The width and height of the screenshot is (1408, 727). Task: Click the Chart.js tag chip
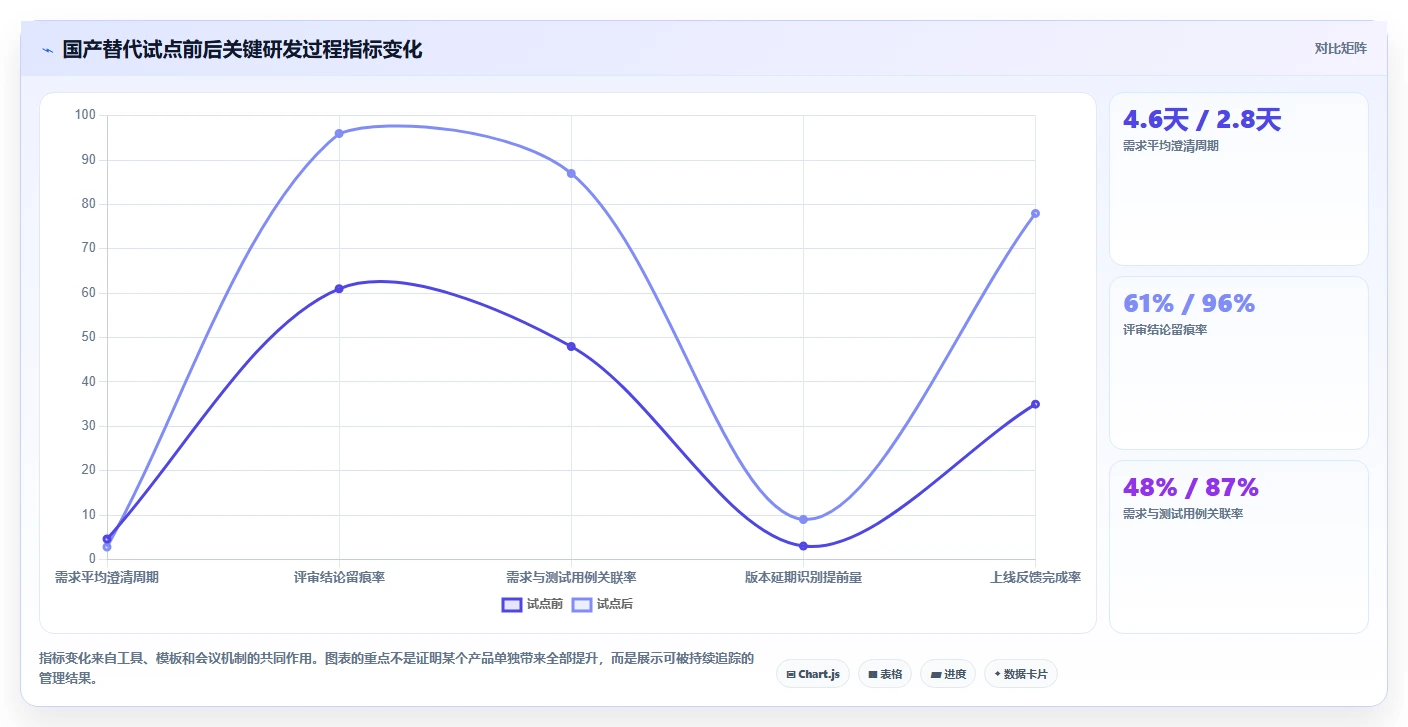813,674
